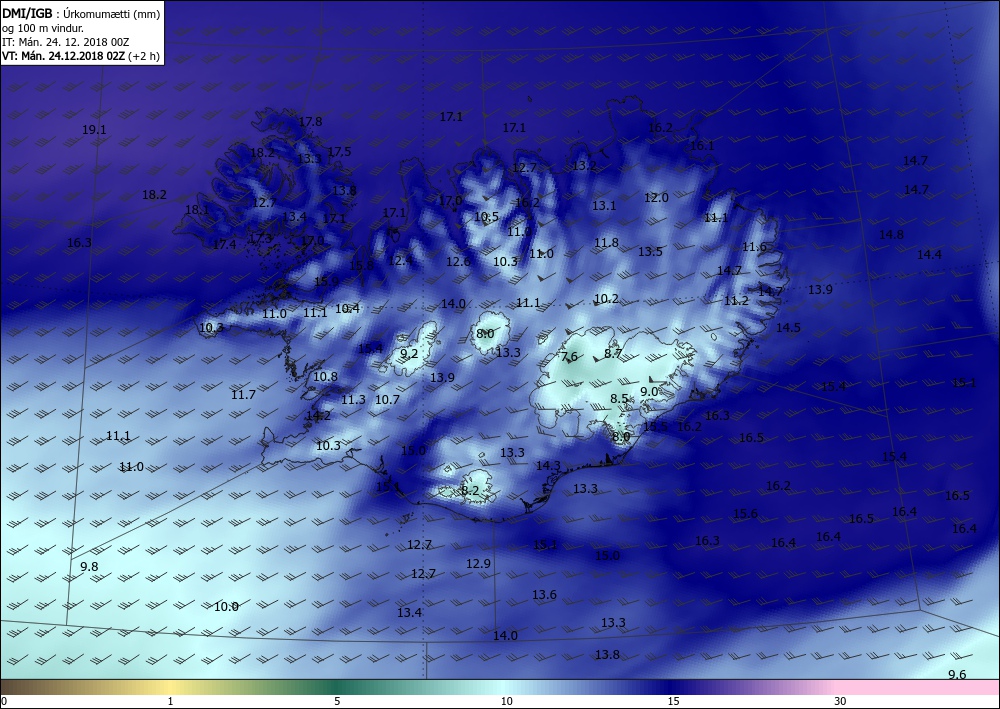This screenshot has width=1000, height=709.
Task: Click the map value '11.2'
Action: (736, 300)
